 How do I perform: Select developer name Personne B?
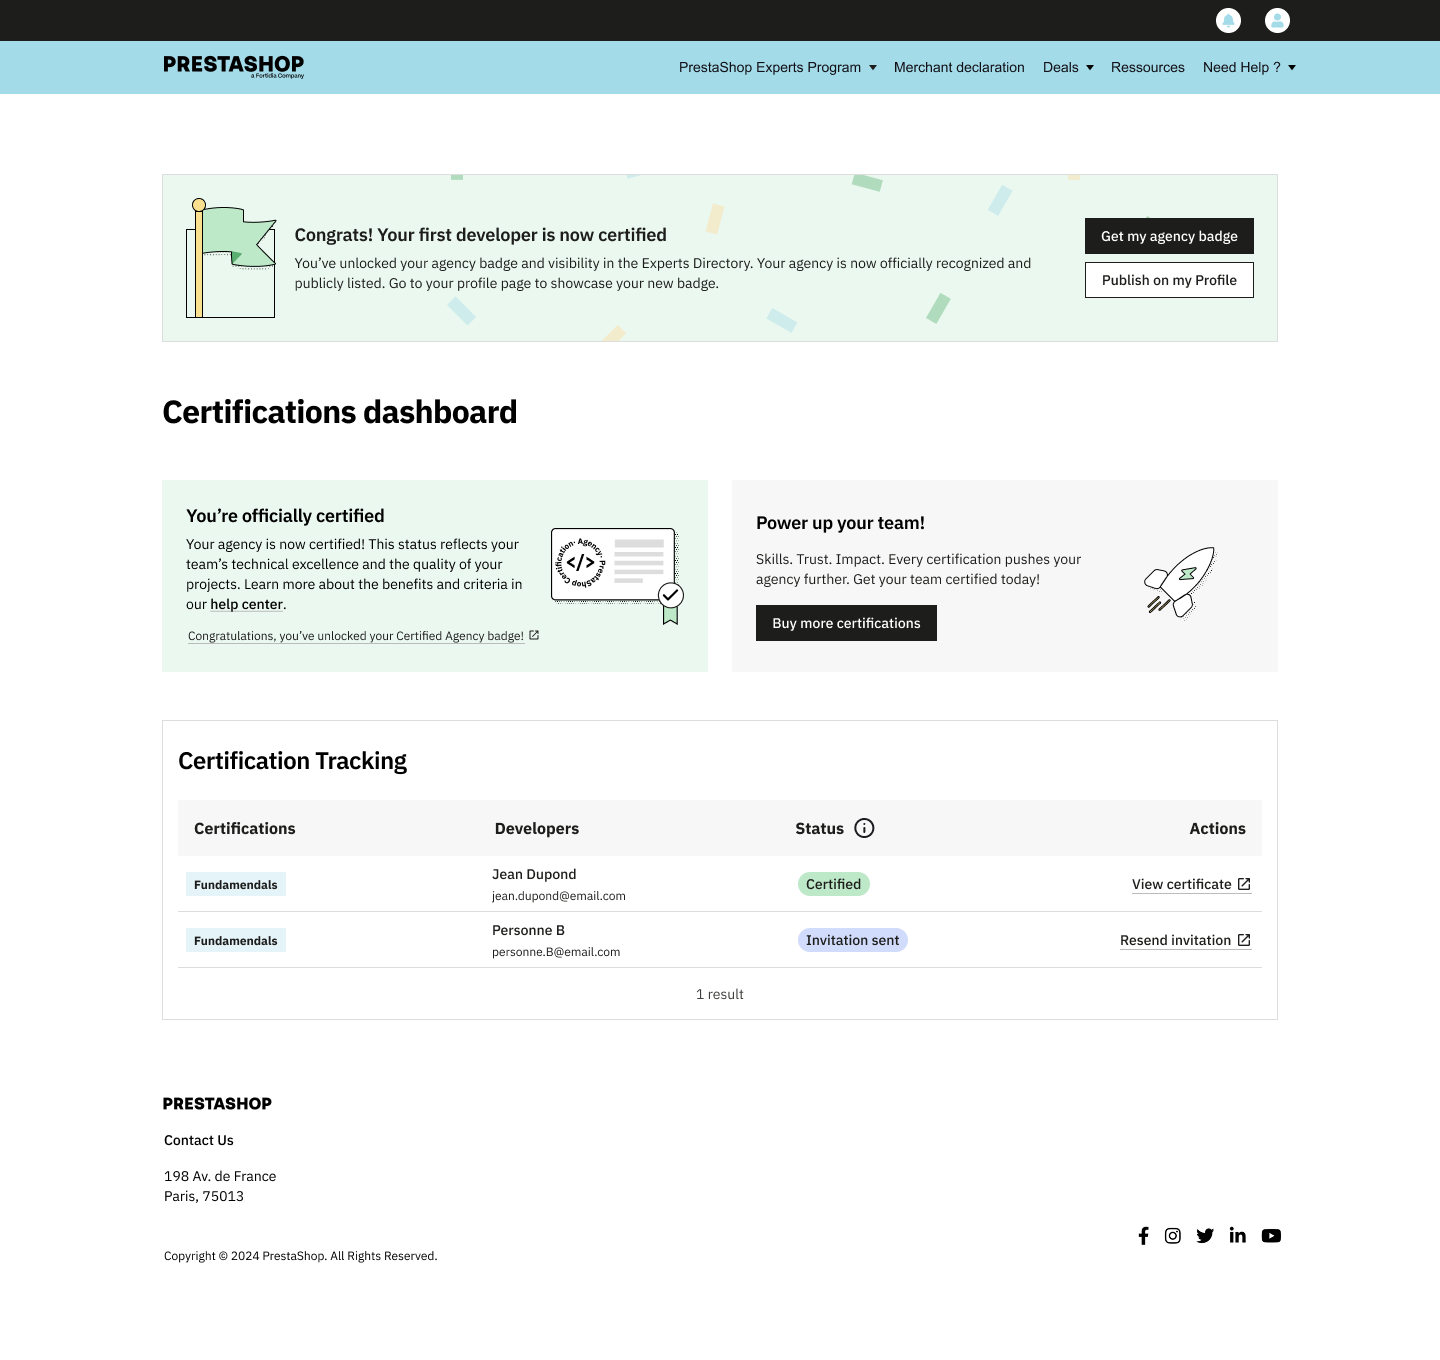pyautogui.click(x=528, y=930)
